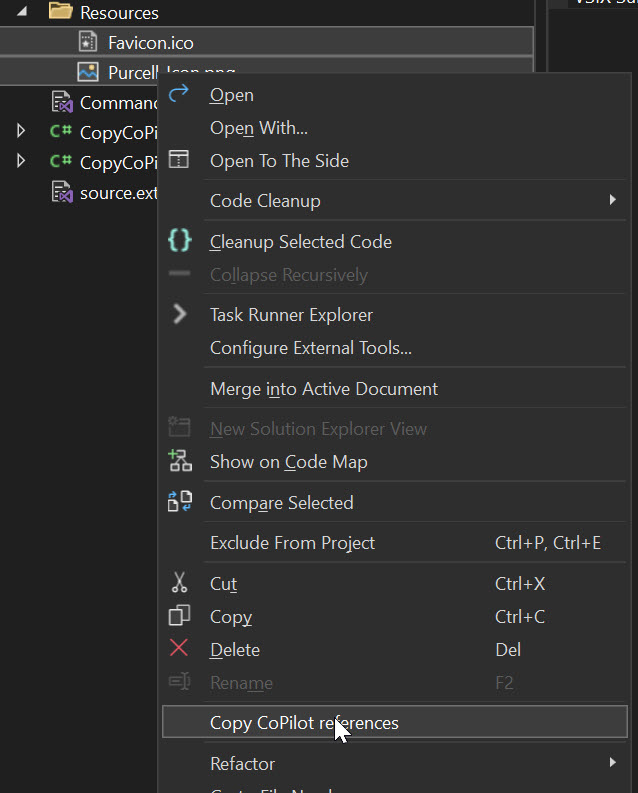Click the Show on Code Map icon
Screen dimensions: 638x793
(x=179, y=461)
